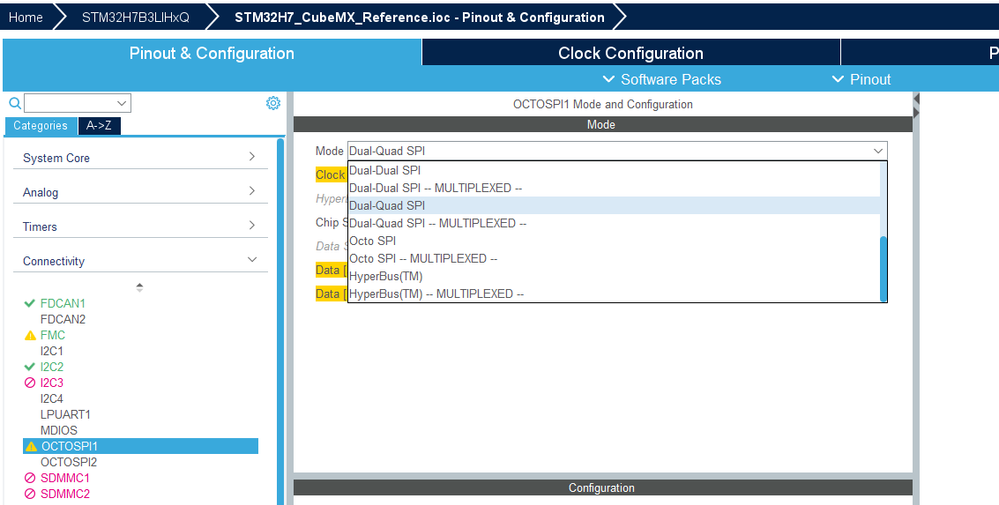The image size is (999, 505).
Task: Click the warning triangle beside OCTOSPI1
Action: (31, 446)
